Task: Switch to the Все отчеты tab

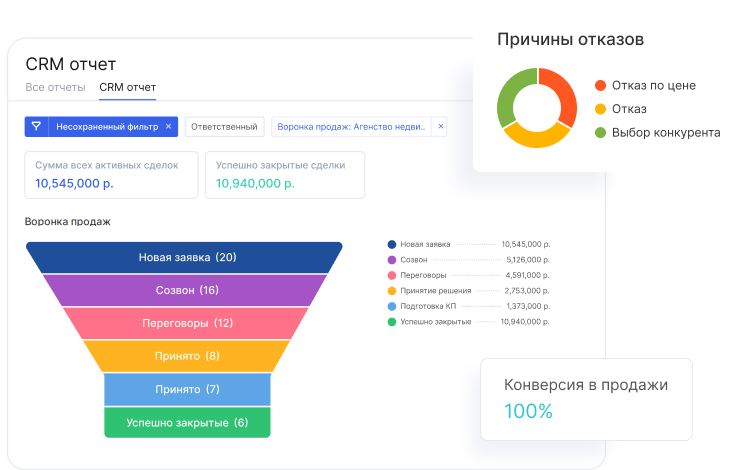Action: pyautogui.click(x=55, y=88)
